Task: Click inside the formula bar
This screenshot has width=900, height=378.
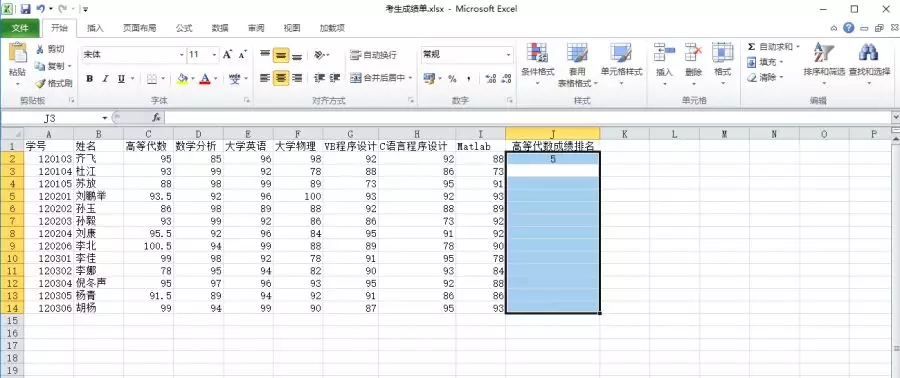Action: point(528,118)
